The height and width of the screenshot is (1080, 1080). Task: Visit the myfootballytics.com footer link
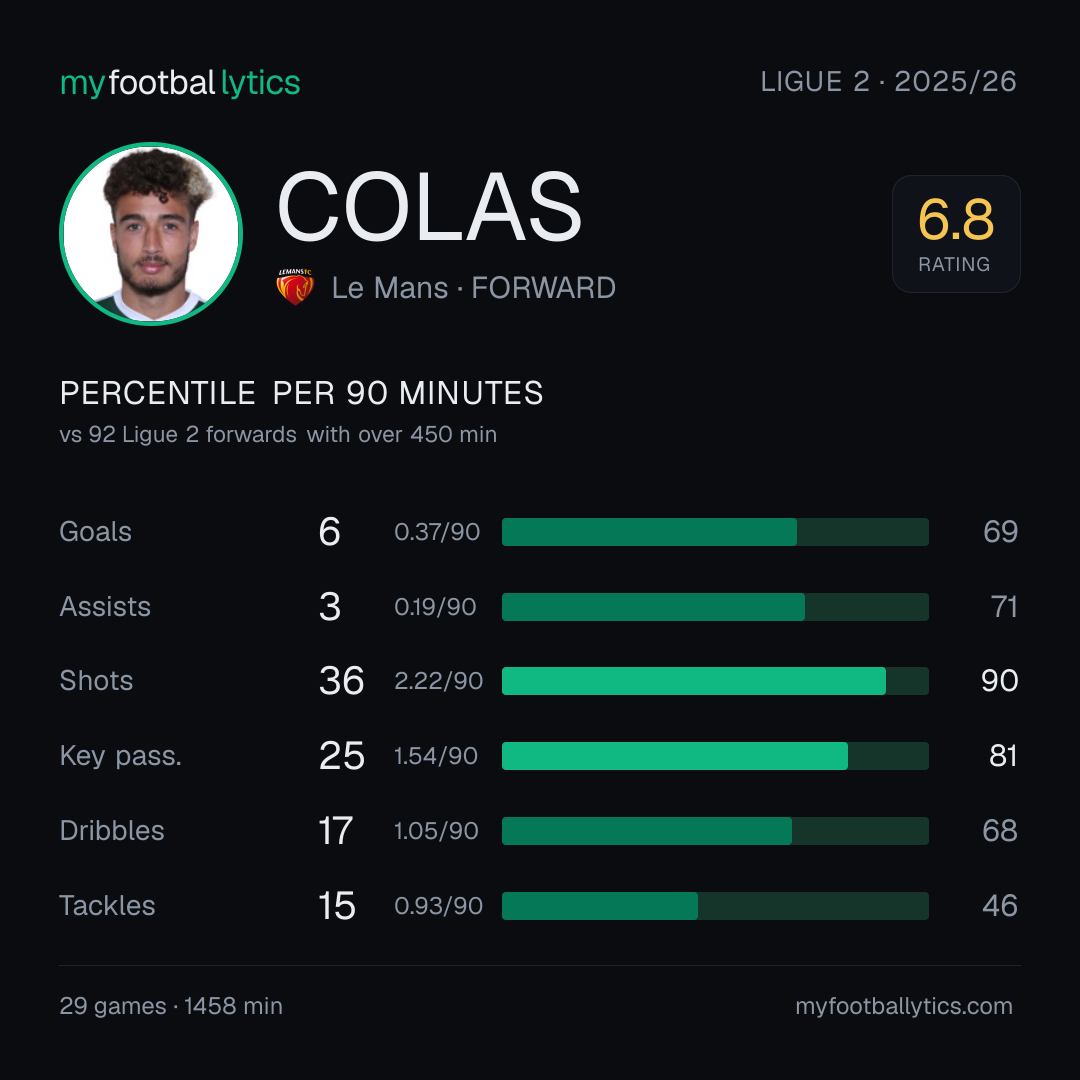(904, 1006)
